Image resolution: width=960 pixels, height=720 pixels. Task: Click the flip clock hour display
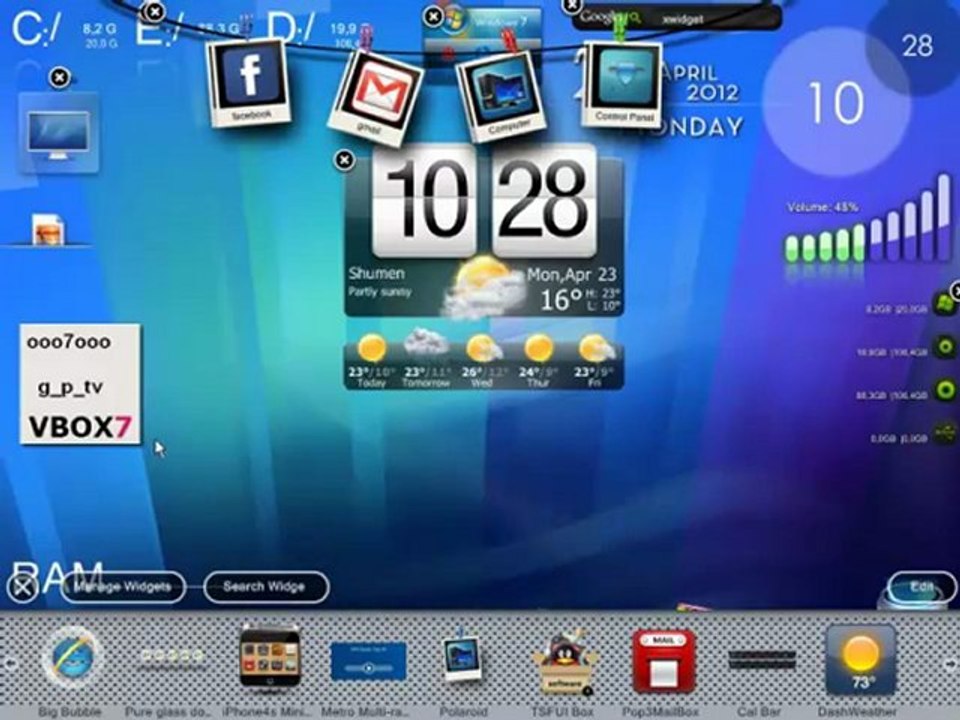[424, 199]
